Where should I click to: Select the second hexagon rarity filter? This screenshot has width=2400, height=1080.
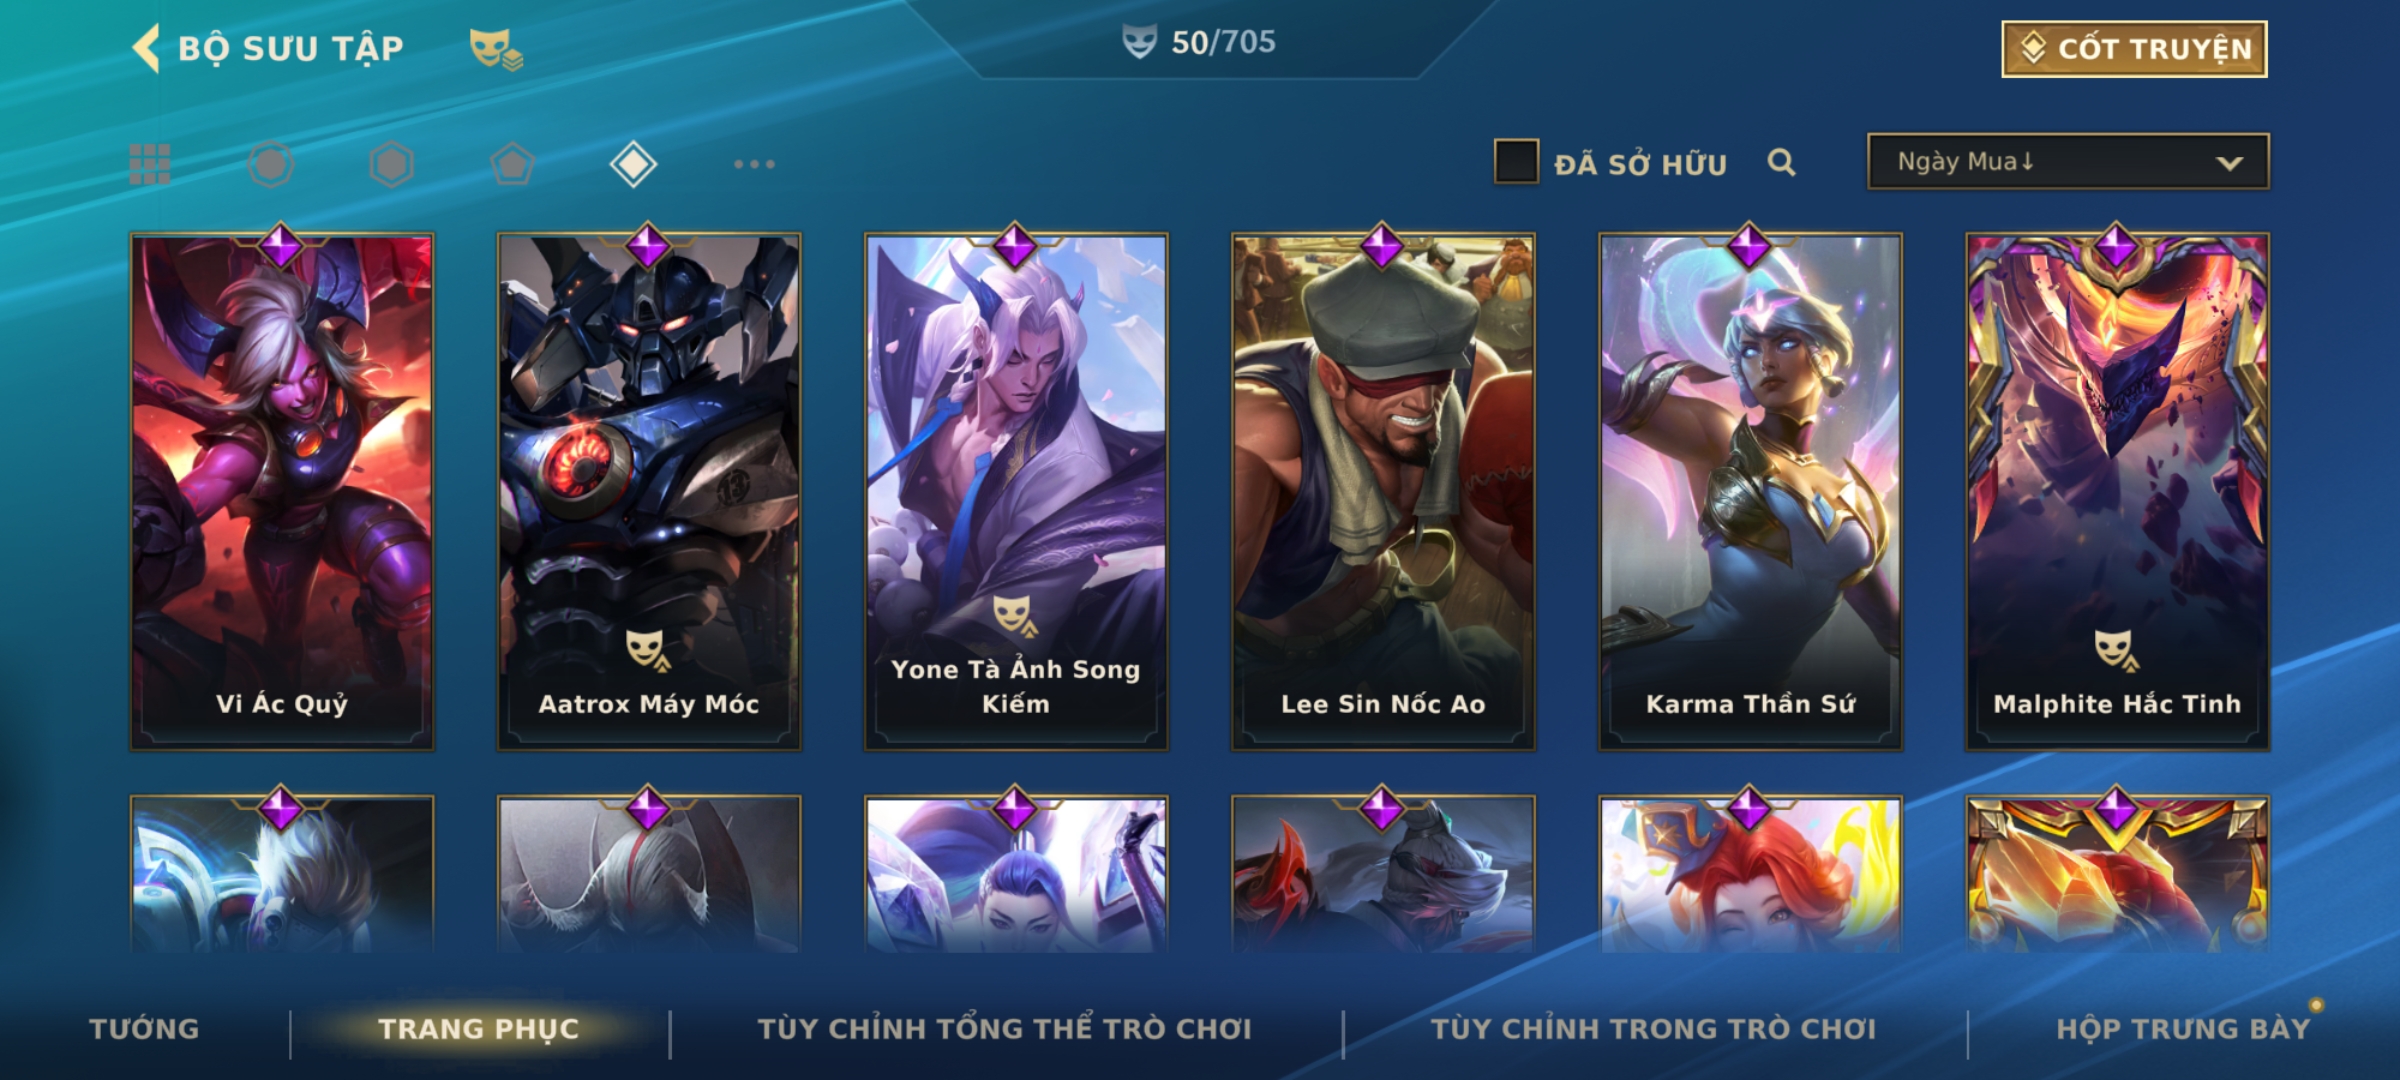pyautogui.click(x=391, y=164)
